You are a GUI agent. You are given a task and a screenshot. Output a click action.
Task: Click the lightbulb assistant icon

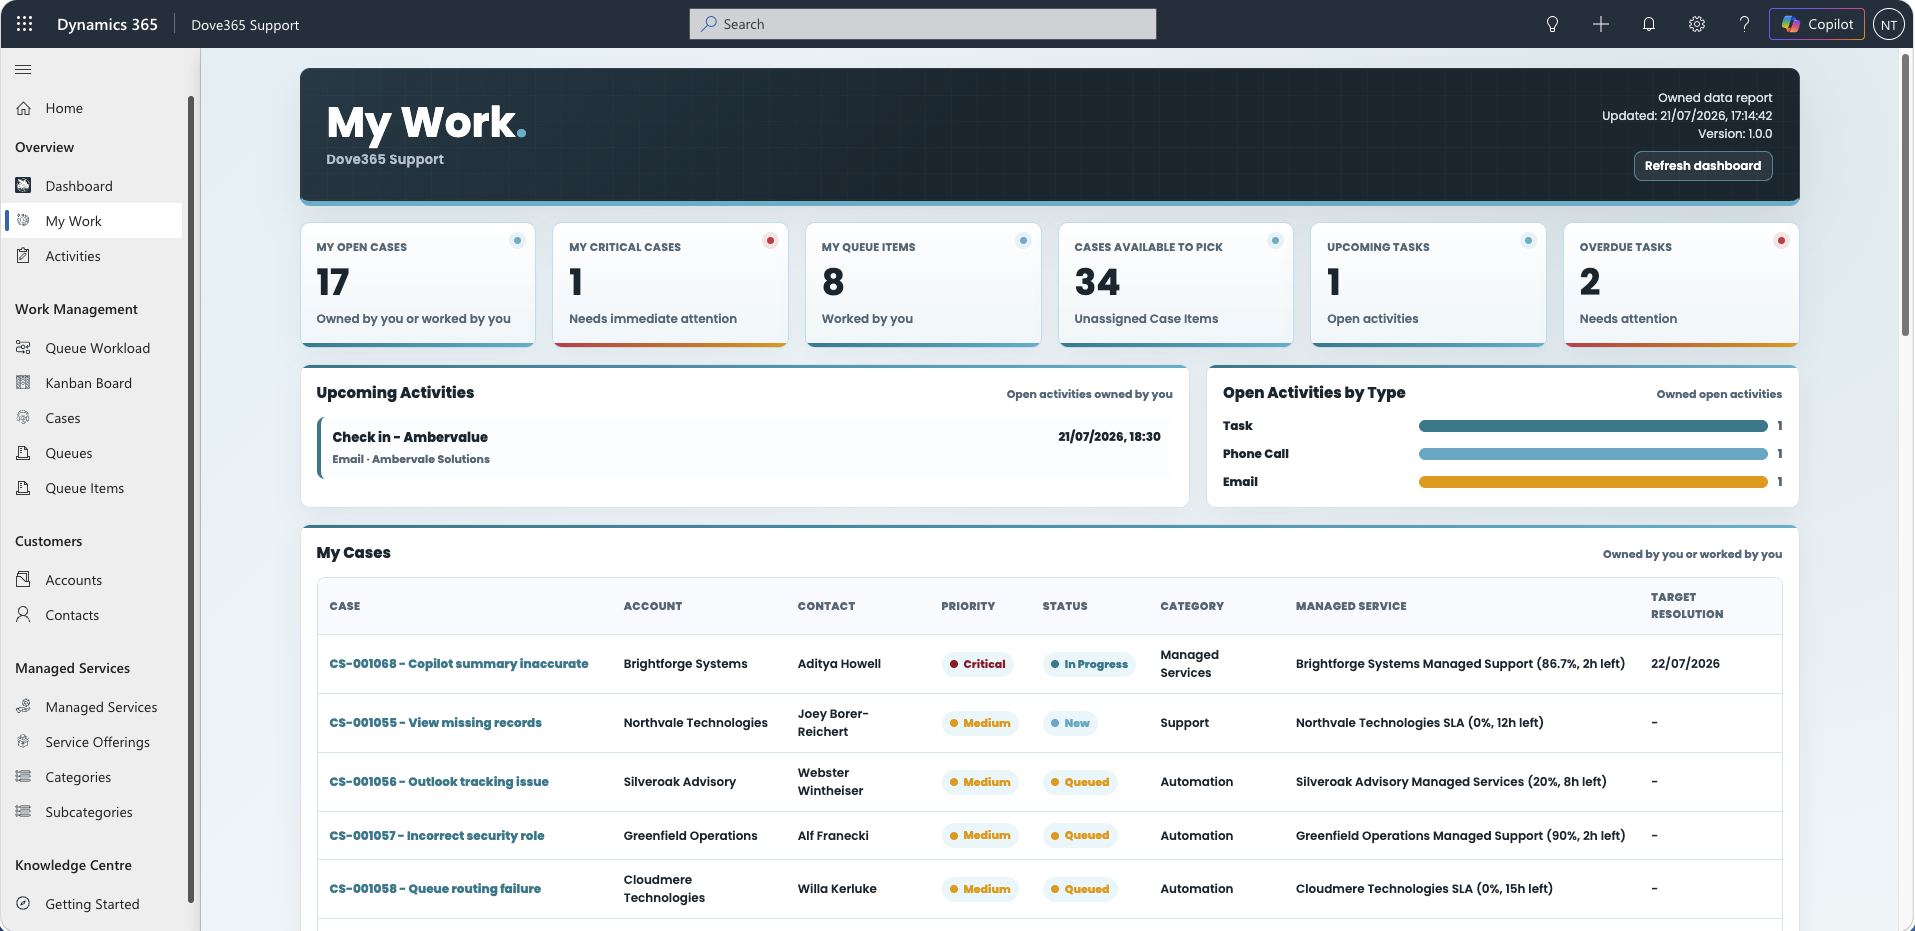(x=1552, y=24)
